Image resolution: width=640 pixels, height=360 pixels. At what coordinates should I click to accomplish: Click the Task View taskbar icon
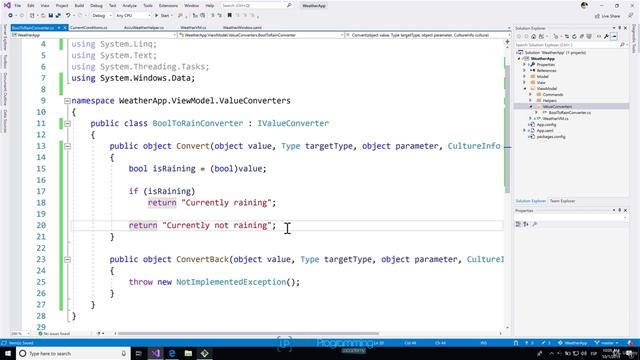pos(138,353)
